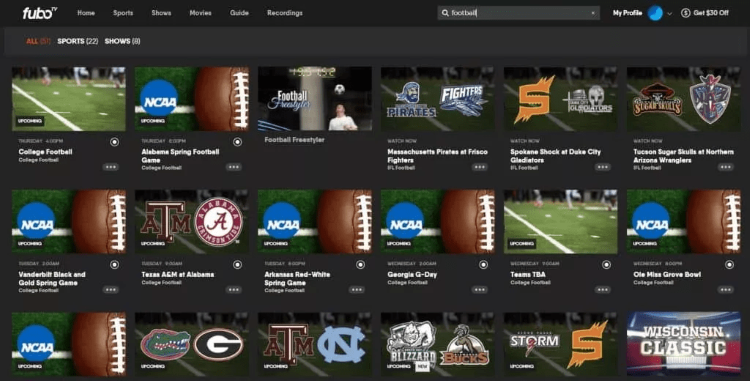Click the Ole Miss Grove Bowl title
This screenshot has width=750, height=381.
pyautogui.click(x=667, y=274)
